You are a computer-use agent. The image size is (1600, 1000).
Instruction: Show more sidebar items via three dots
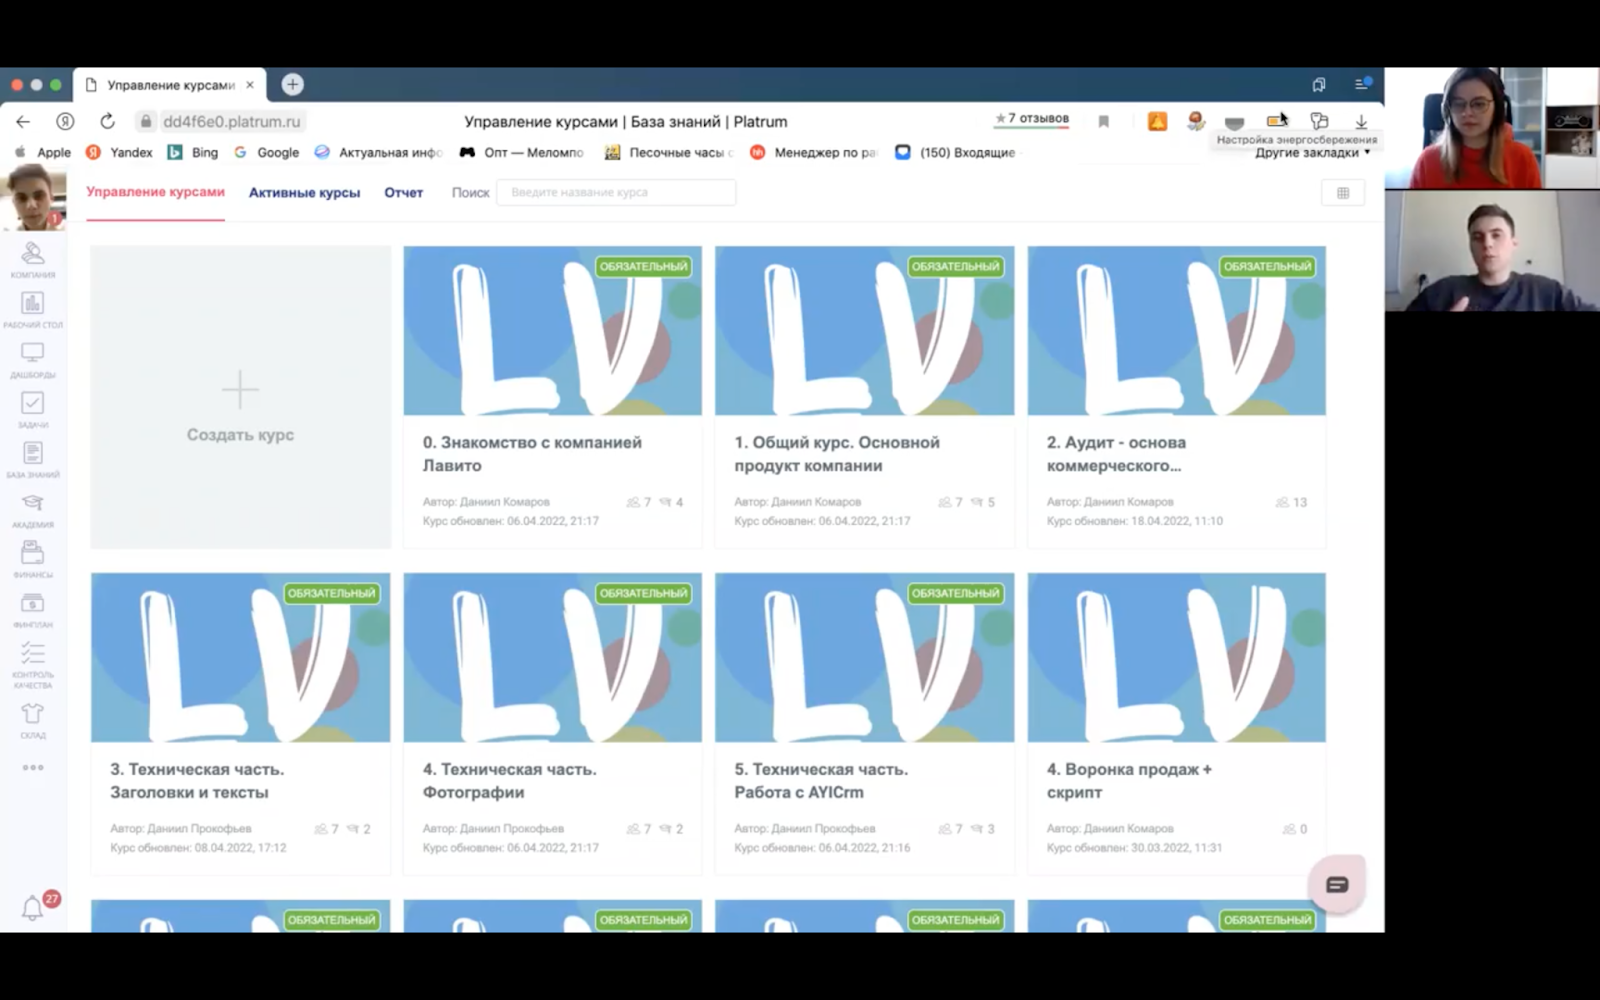point(33,768)
